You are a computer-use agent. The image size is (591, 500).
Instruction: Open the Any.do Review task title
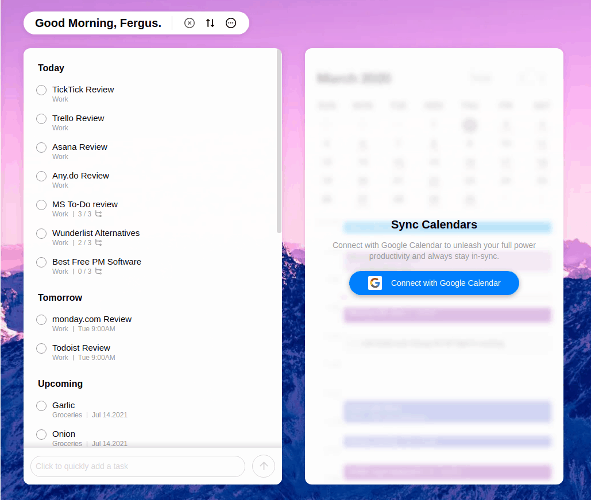(x=81, y=176)
